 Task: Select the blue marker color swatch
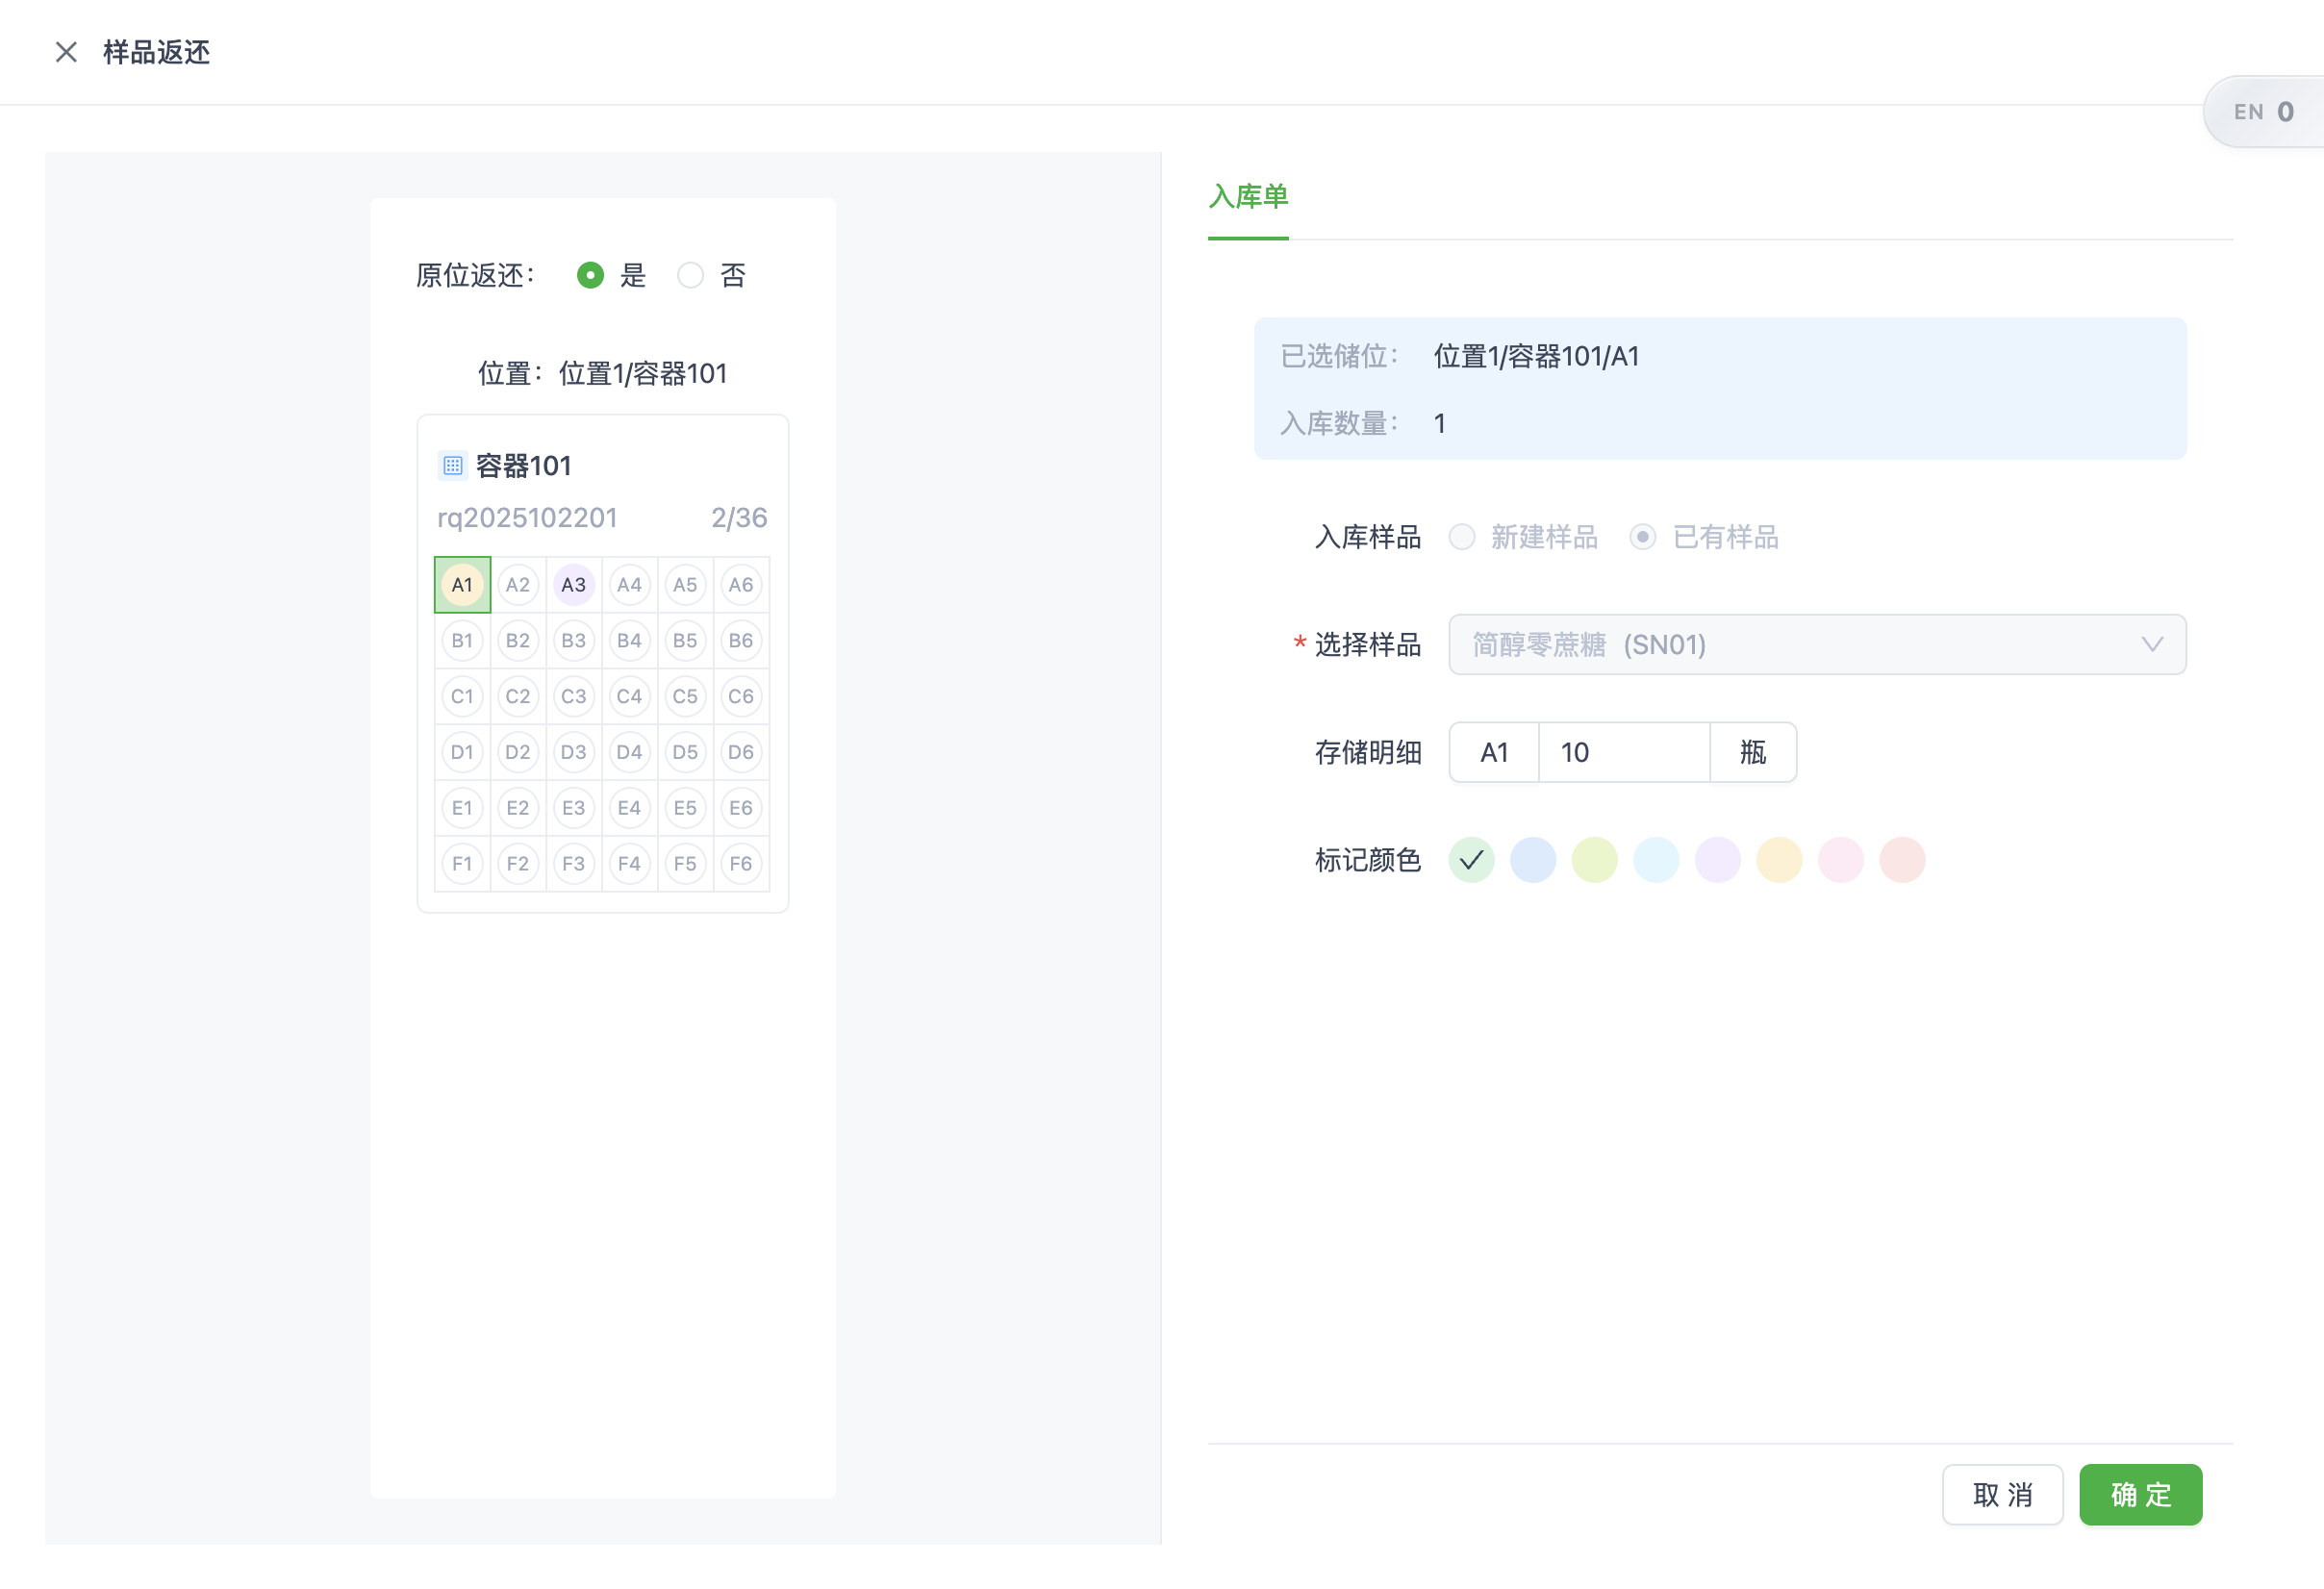[1532, 859]
